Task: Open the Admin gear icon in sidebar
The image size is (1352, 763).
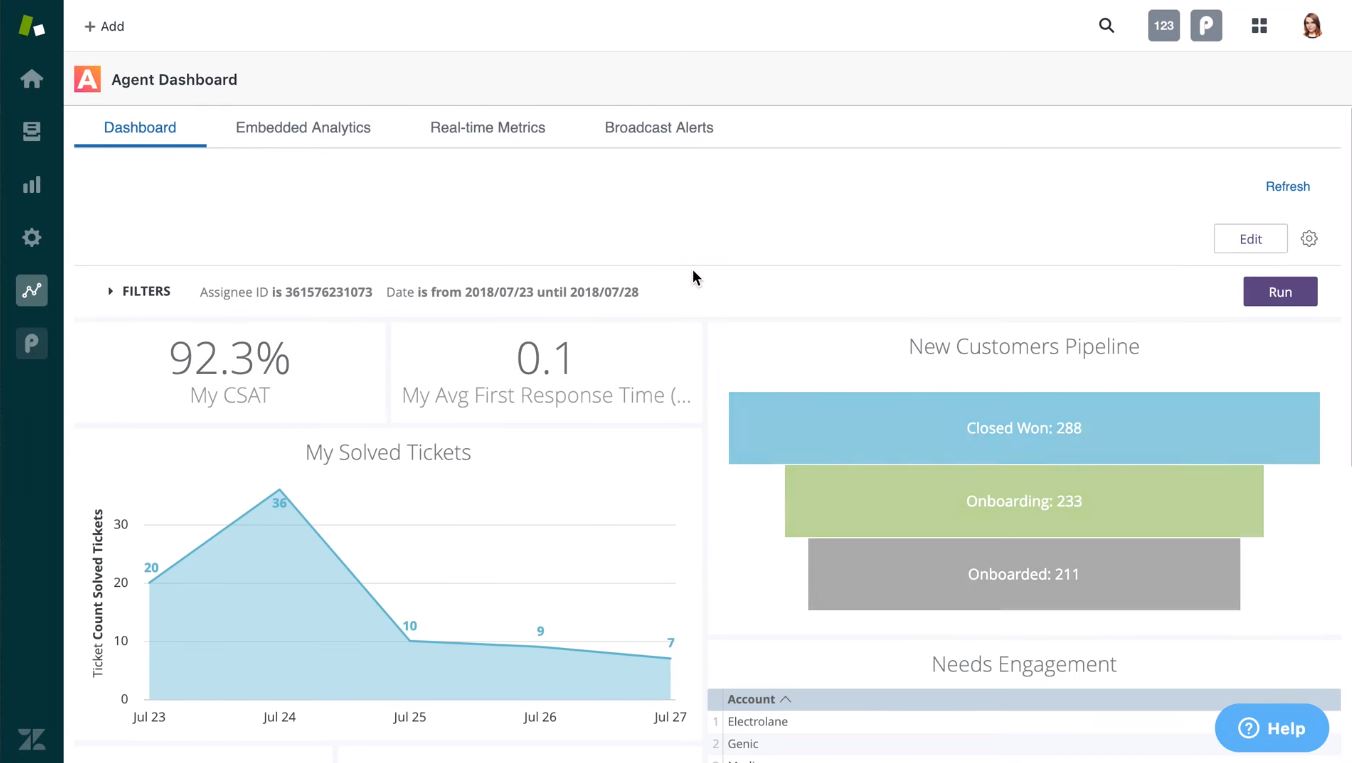Action: click(x=31, y=238)
